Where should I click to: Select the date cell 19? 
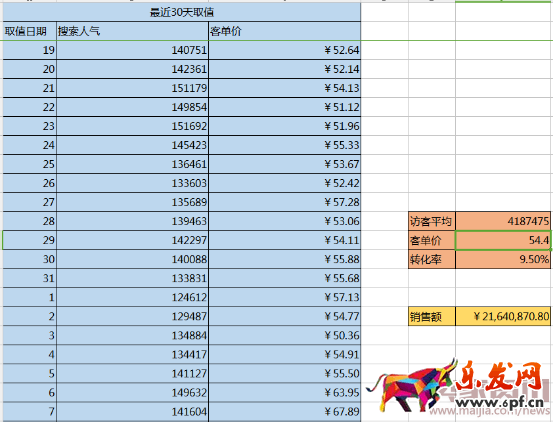(30, 50)
